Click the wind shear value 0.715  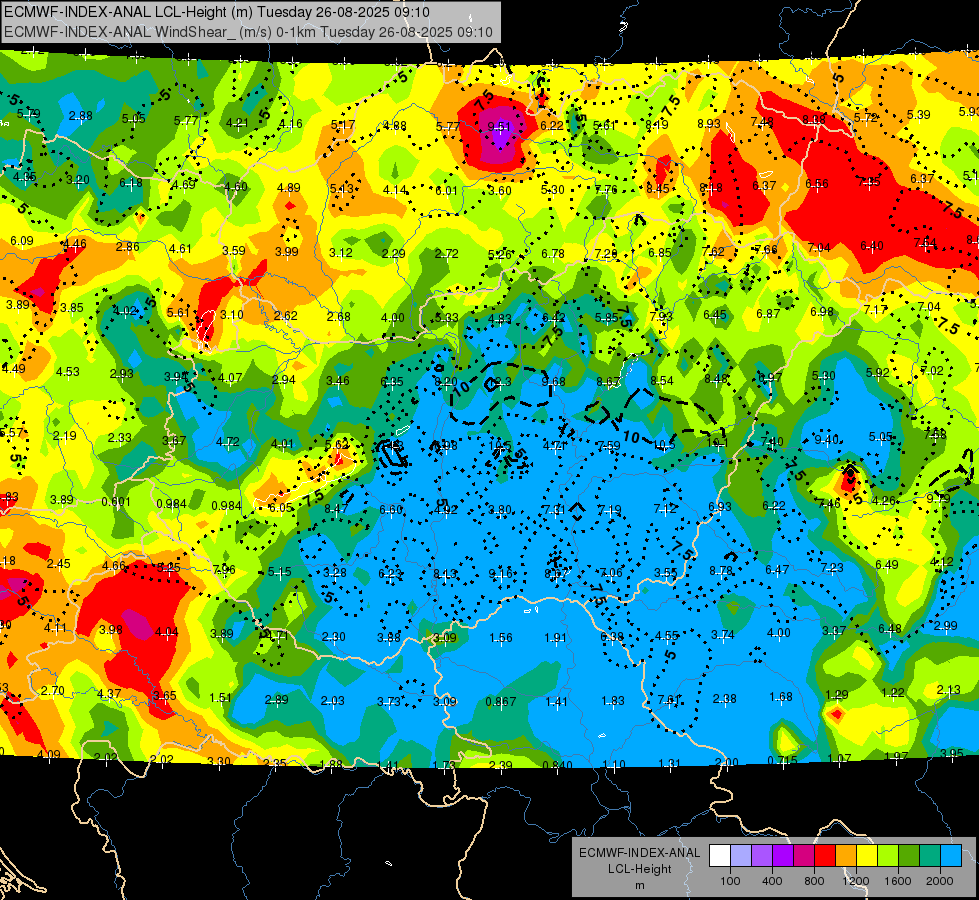(782, 761)
